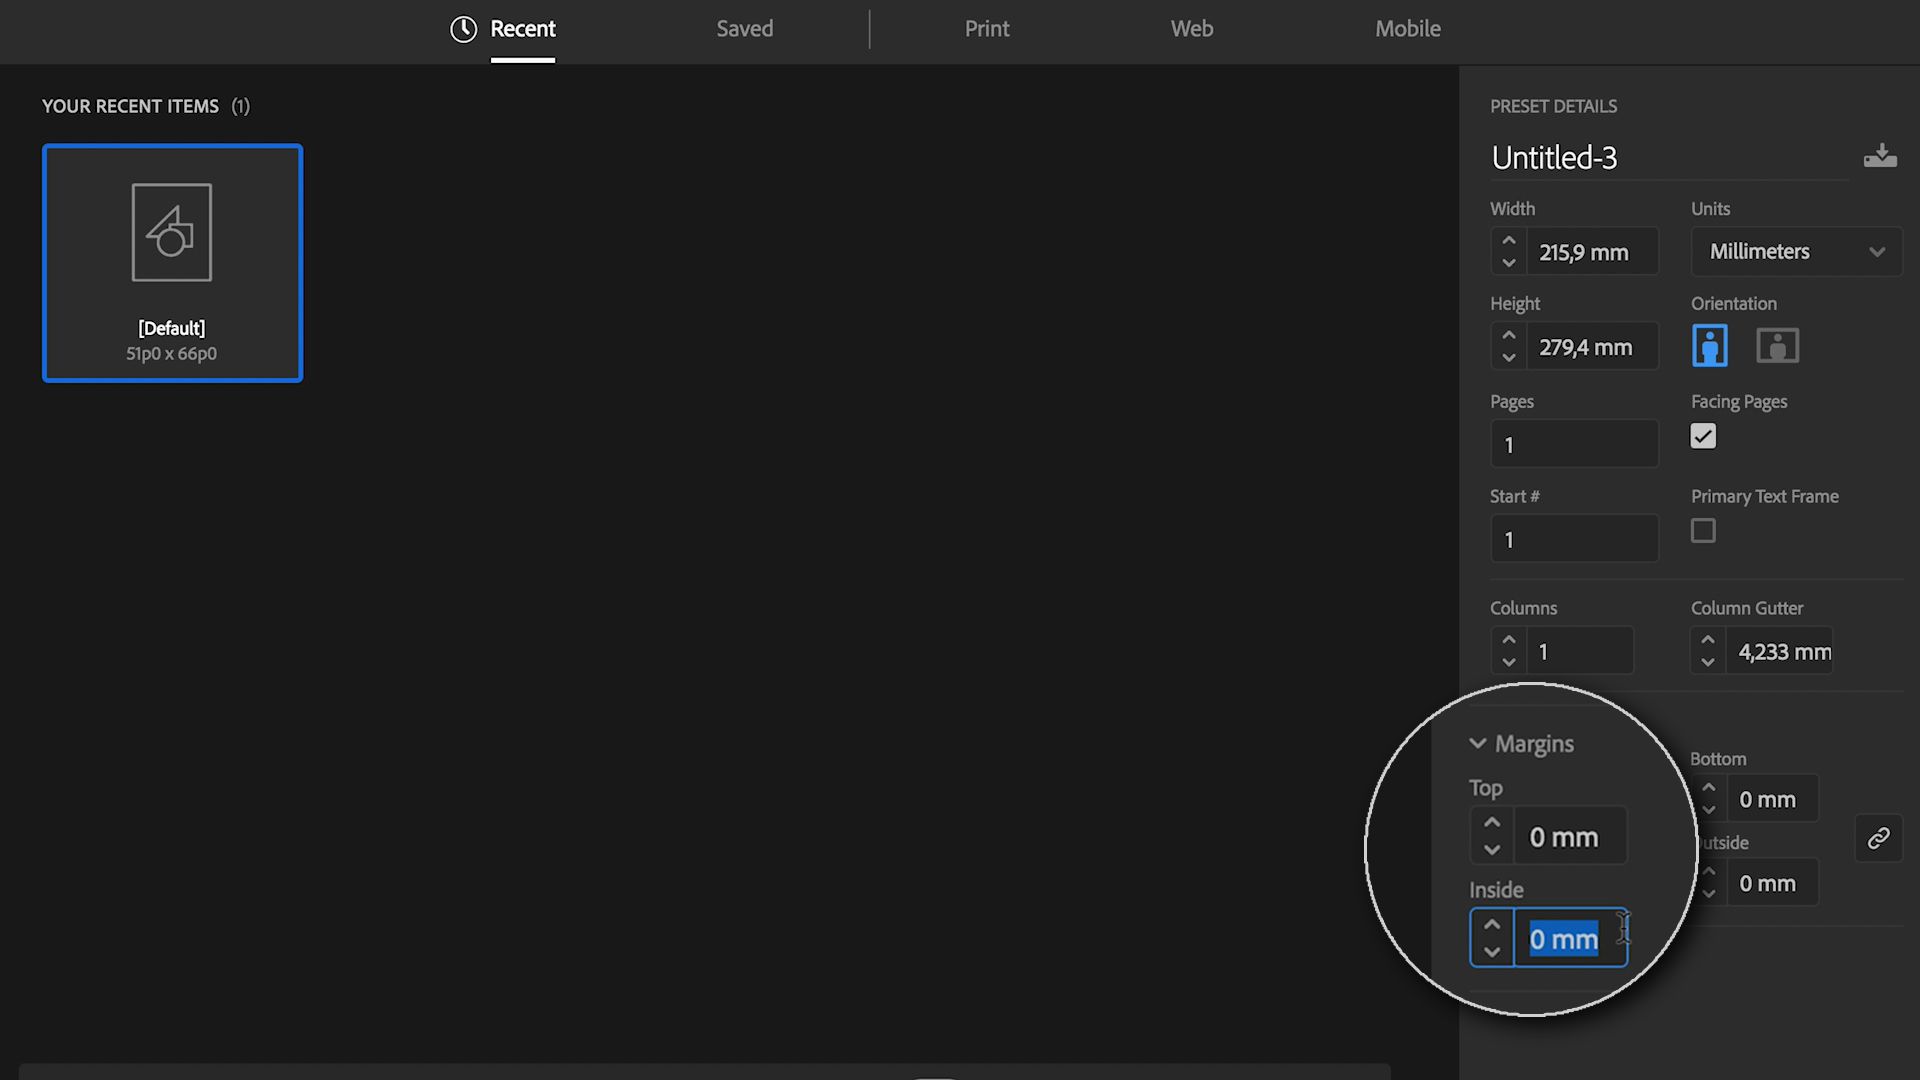Screen dimensions: 1920x1080
Task: Click the Default document preset icon
Action: [172, 232]
